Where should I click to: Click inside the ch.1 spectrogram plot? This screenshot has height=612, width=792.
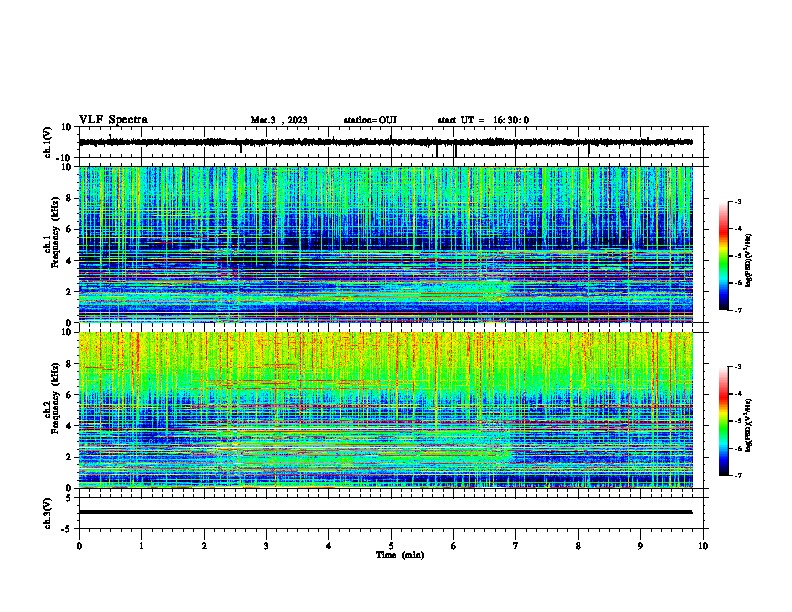(x=386, y=244)
